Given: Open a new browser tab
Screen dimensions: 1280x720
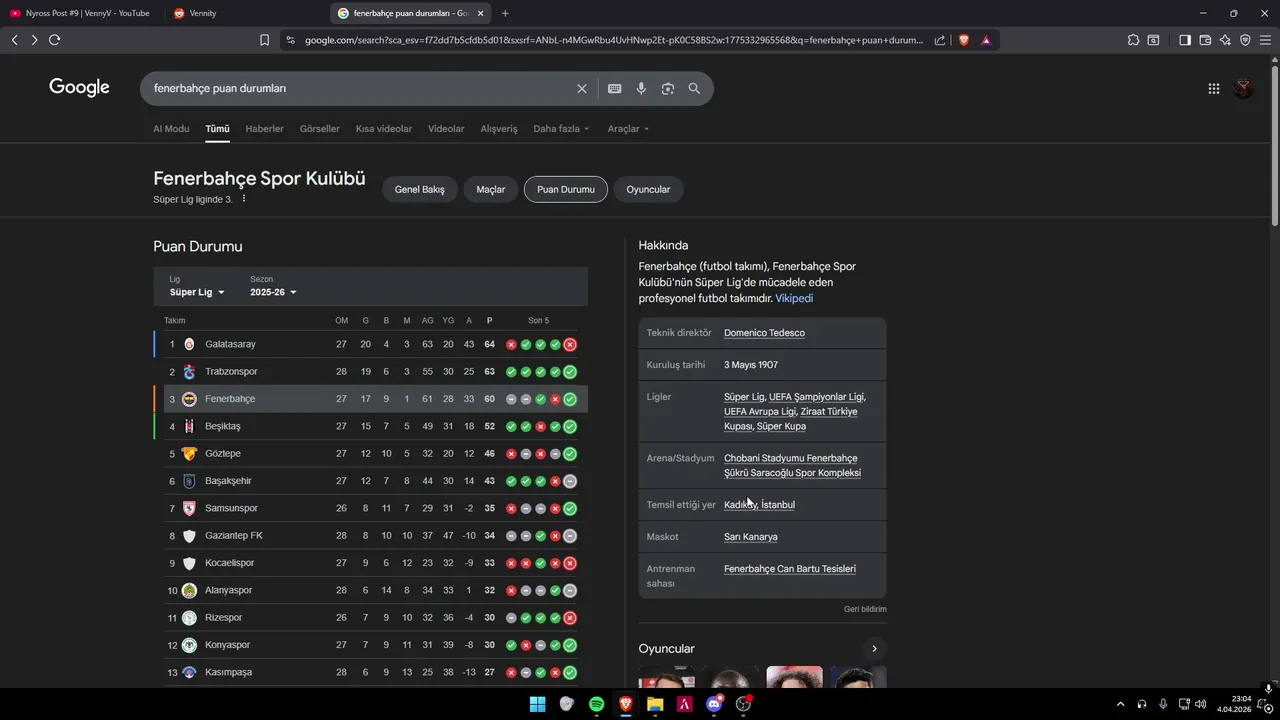Looking at the screenshot, I should pos(505,13).
